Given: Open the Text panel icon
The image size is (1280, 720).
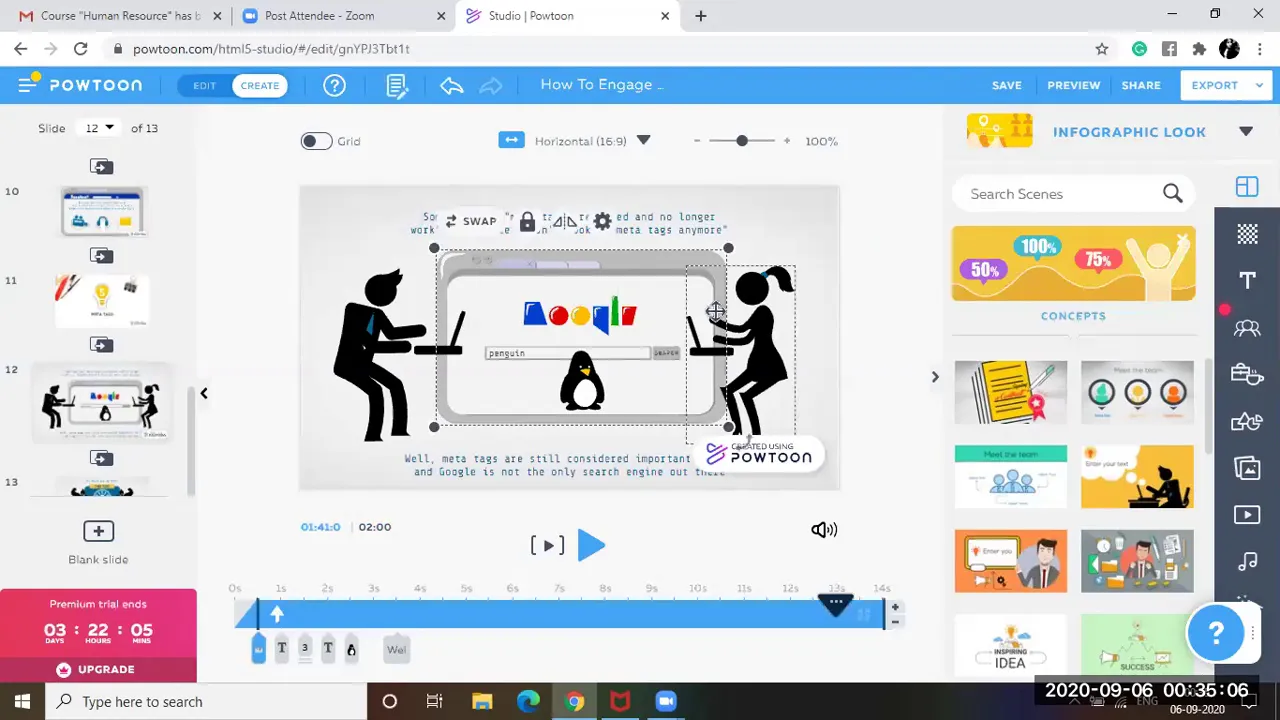Looking at the screenshot, I should point(1247,281).
